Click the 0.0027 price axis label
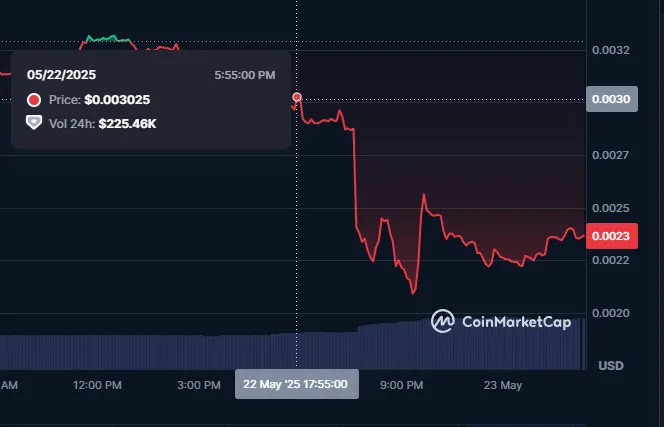Viewport: 664px width, 427px height. tap(611, 155)
